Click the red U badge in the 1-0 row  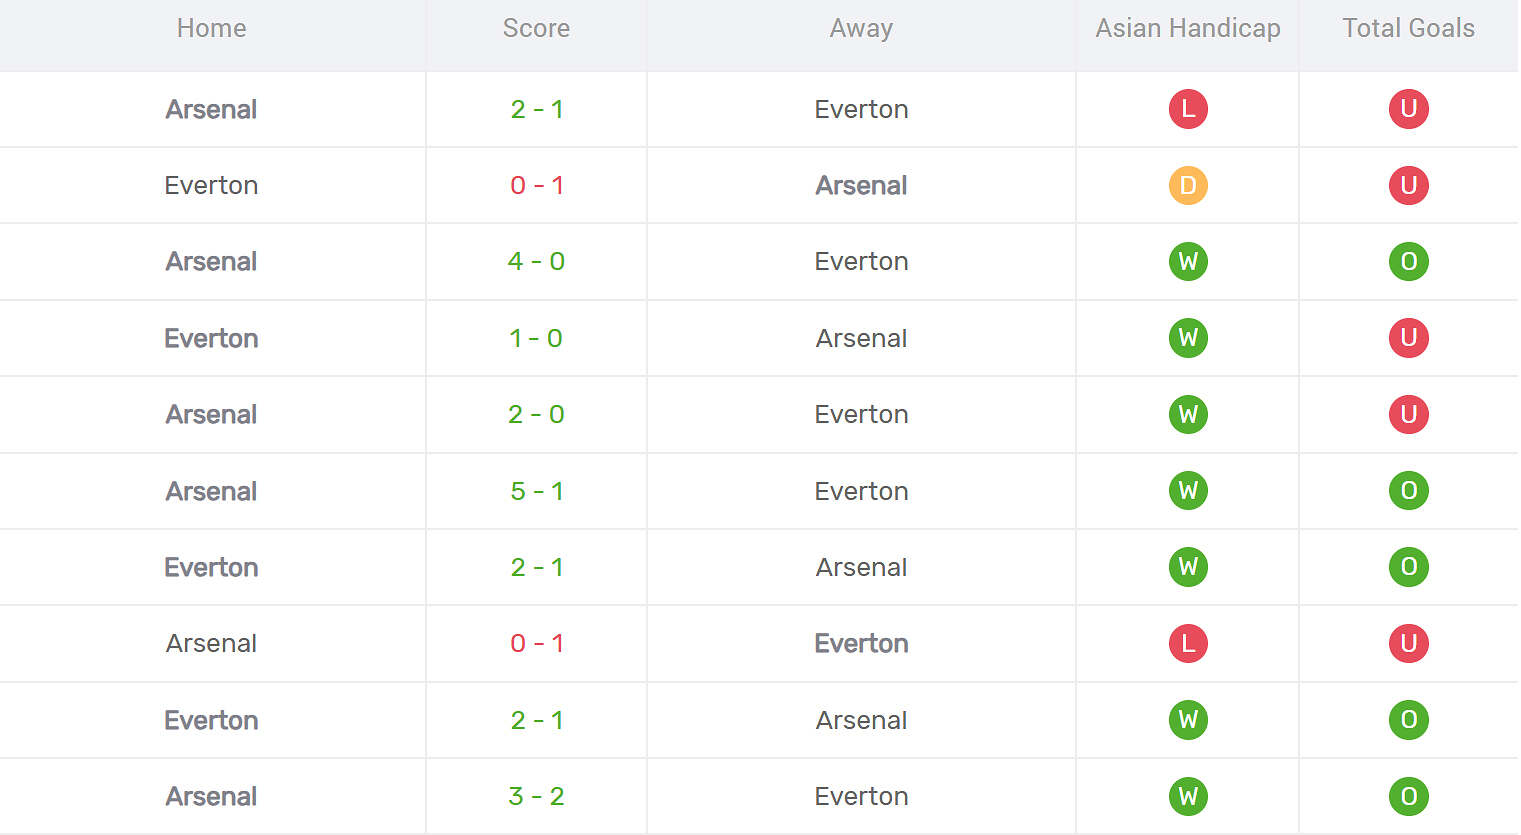click(x=1408, y=338)
